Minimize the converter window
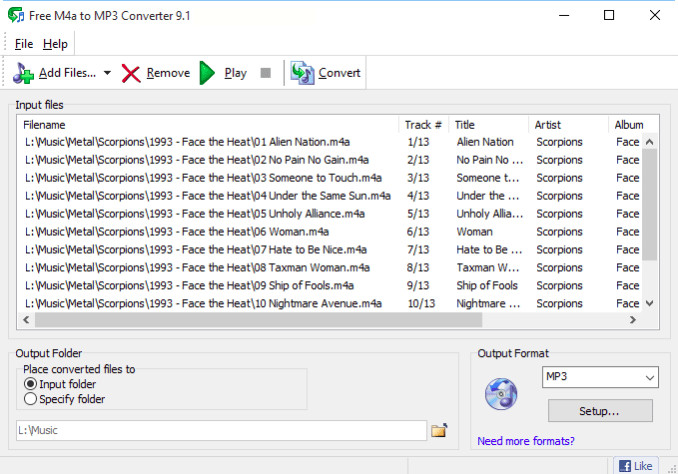This screenshot has width=678, height=474. click(x=564, y=15)
